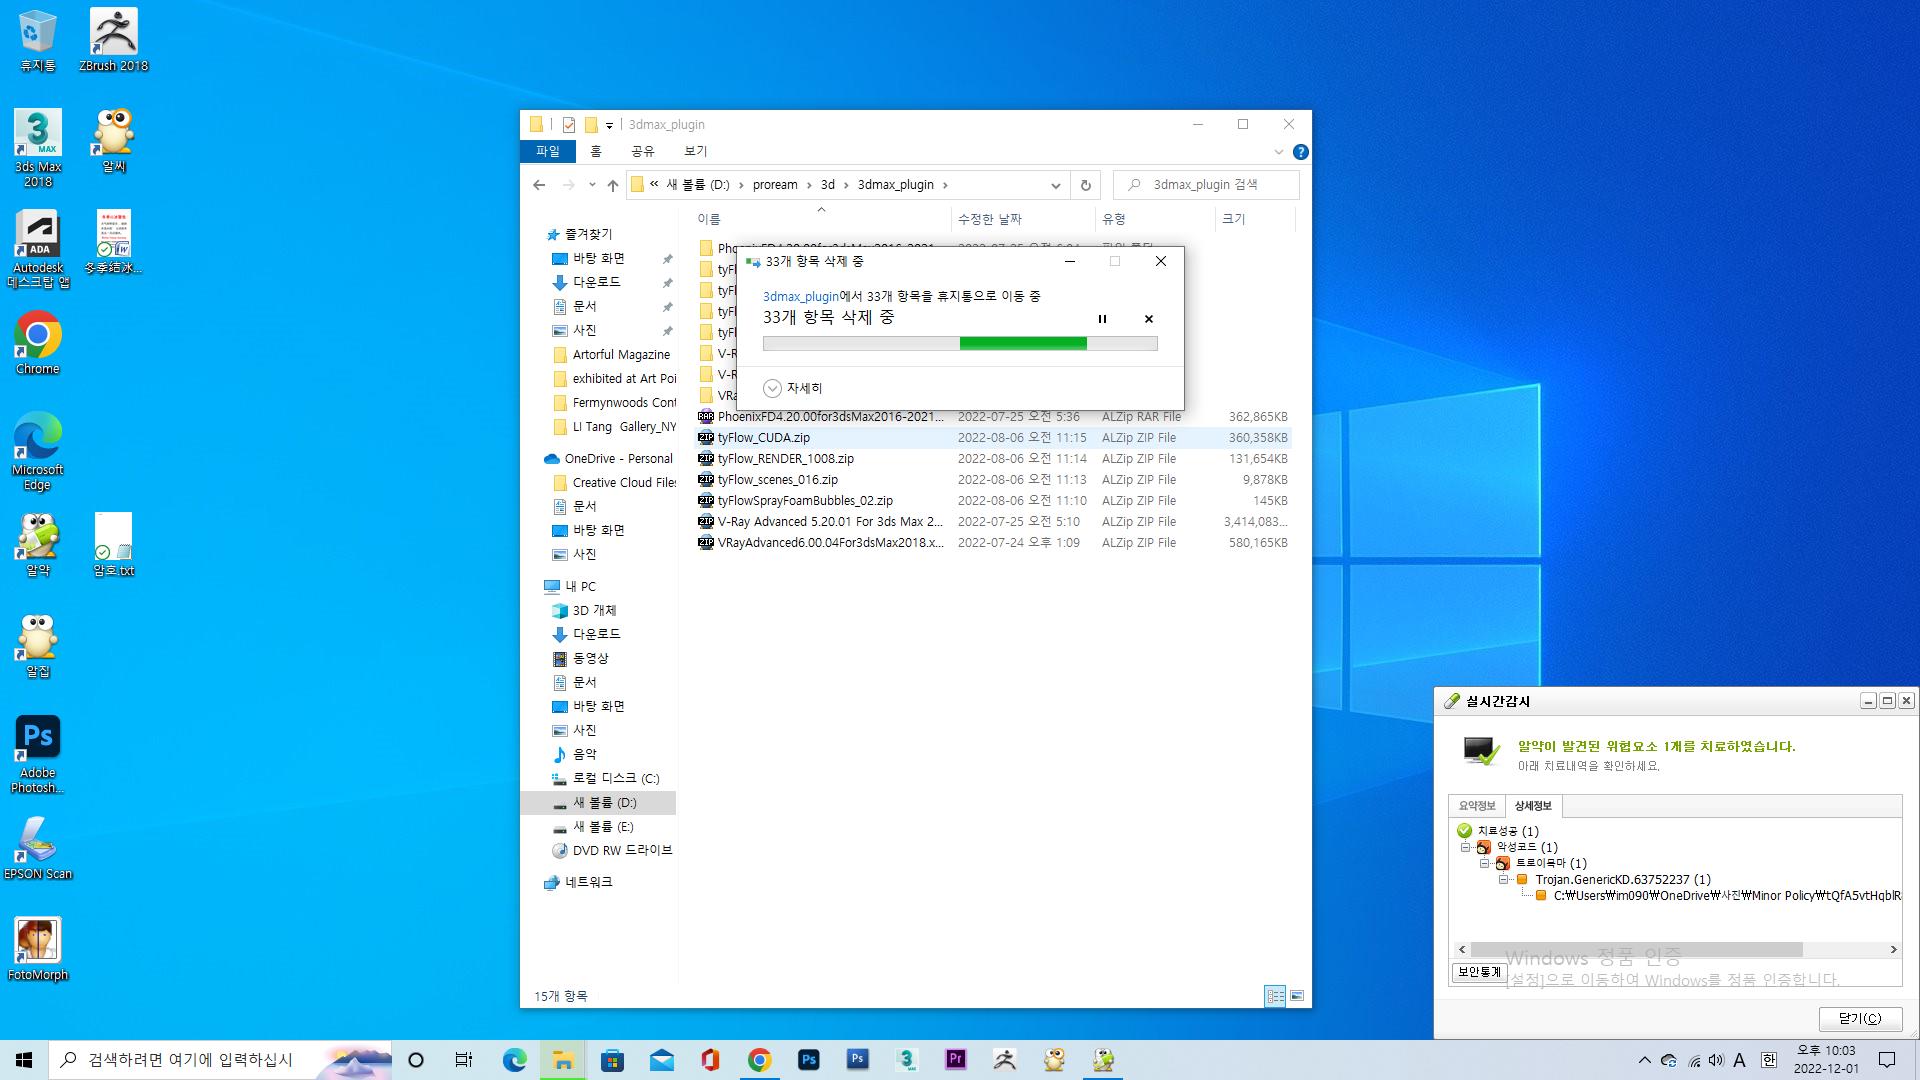Screen dimensions: 1920x1080
Task: Open Explorer help icon
Action: [x=1300, y=152]
